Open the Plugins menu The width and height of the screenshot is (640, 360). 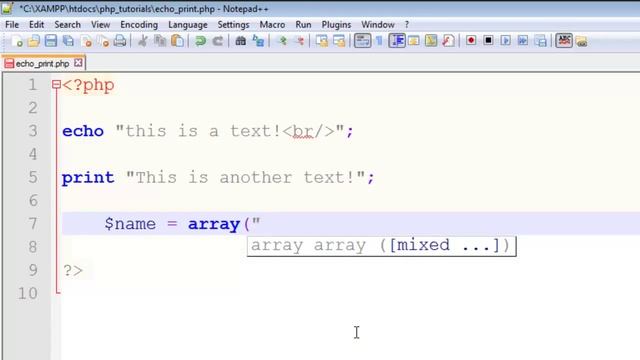point(336,24)
